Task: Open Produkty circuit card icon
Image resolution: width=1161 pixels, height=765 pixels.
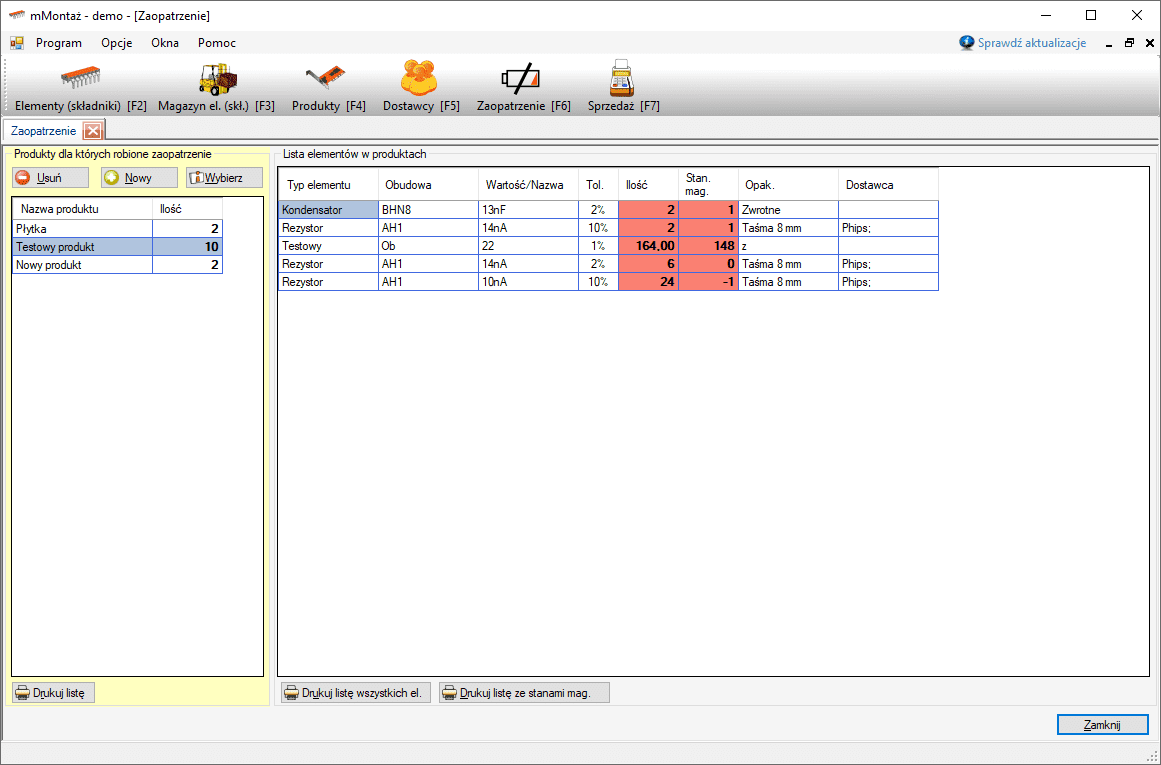Action: [x=328, y=79]
